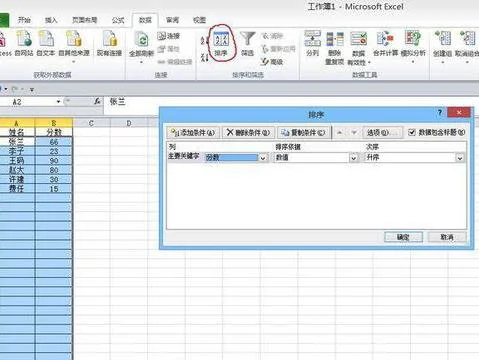Open the 审阅 (Review) ribbon tab
Image resolution: width=479 pixels, height=360 pixels.
(x=172, y=20)
